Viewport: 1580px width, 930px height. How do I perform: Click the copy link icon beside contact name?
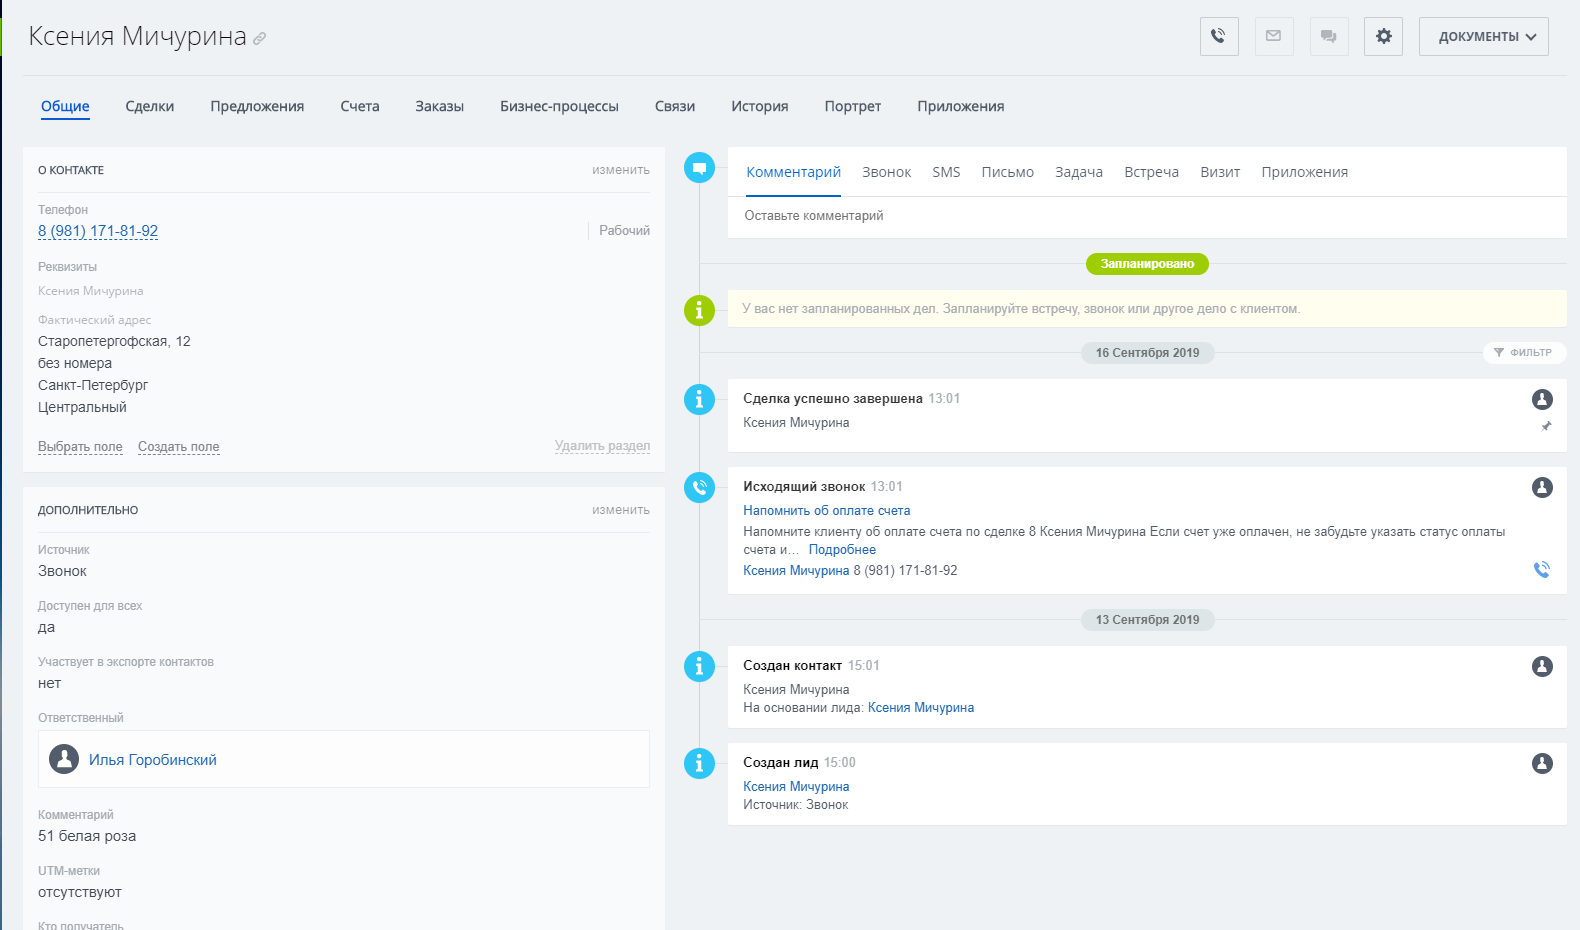pyautogui.click(x=260, y=39)
